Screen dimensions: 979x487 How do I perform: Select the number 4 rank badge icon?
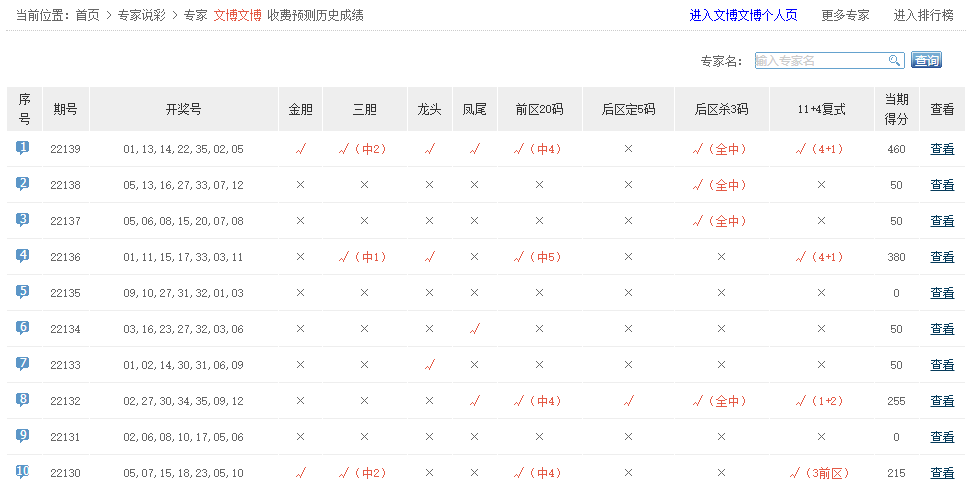coord(23,256)
